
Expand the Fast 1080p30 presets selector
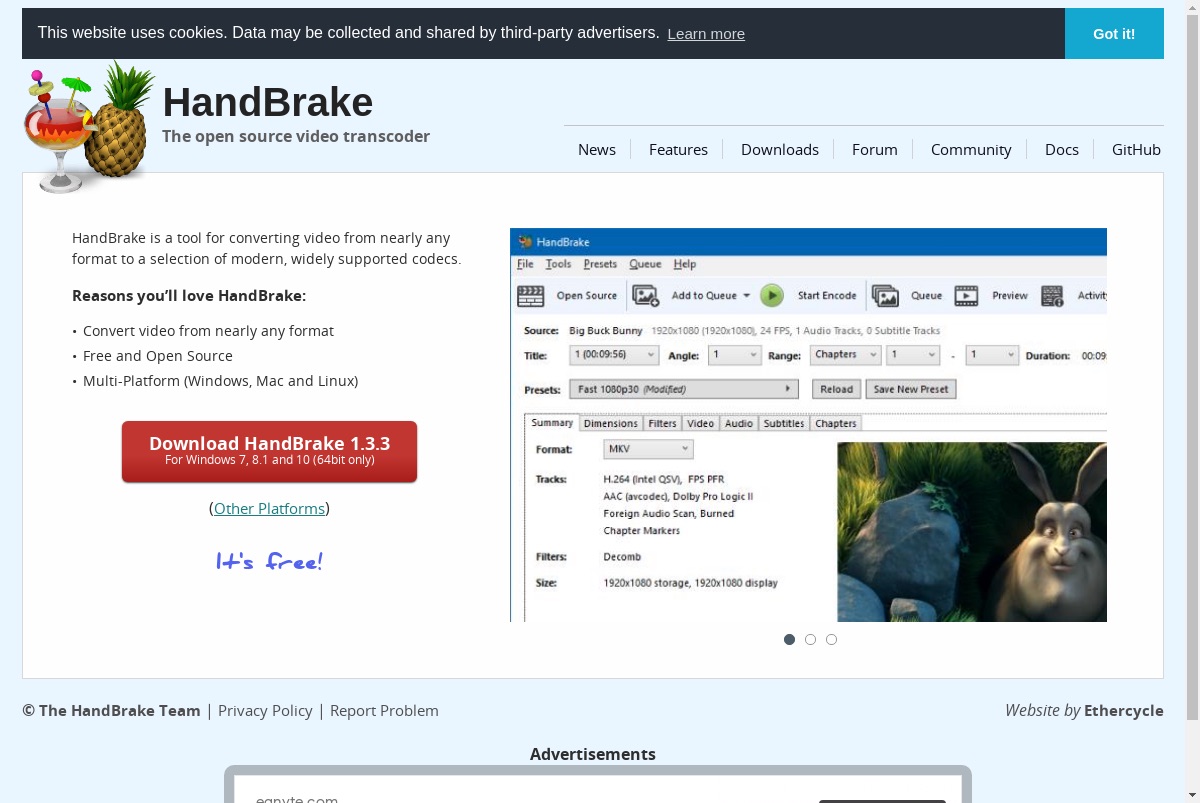(684, 389)
